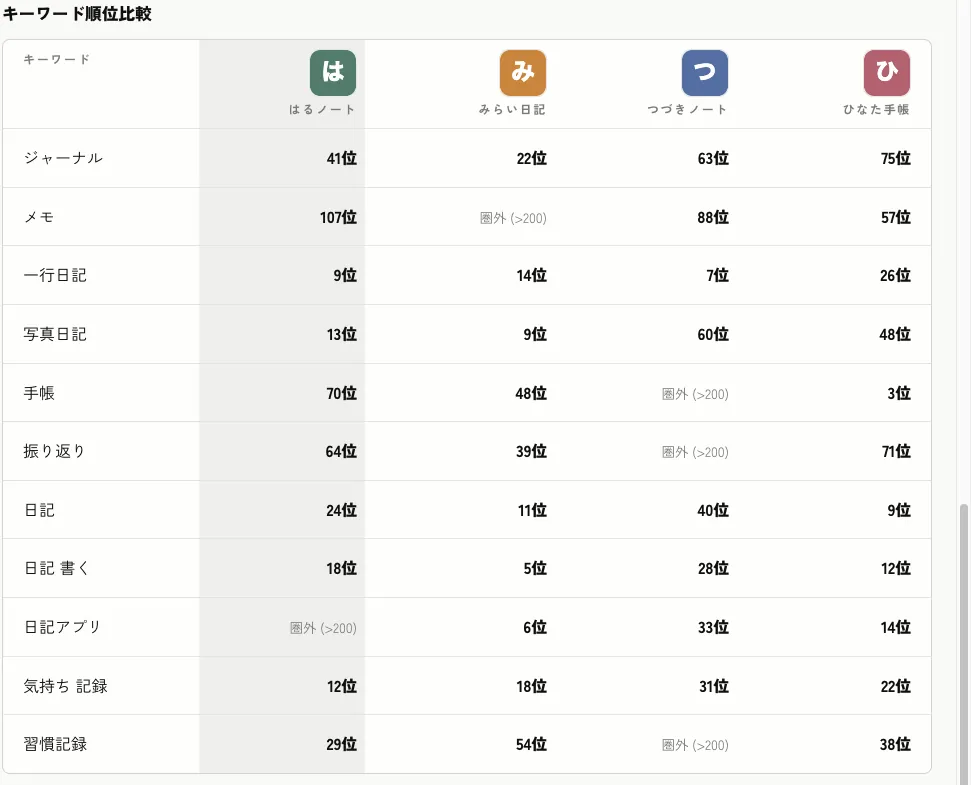Select the はるノート column label

tap(322, 110)
